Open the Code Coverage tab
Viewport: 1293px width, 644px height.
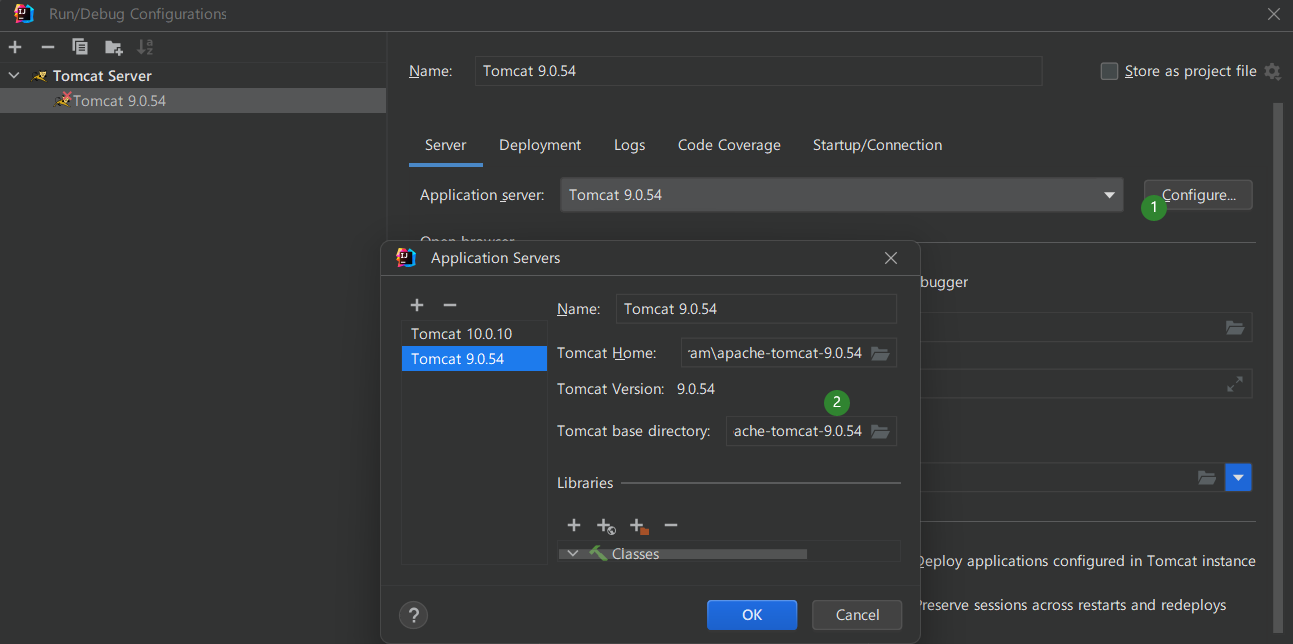pyautogui.click(x=729, y=145)
